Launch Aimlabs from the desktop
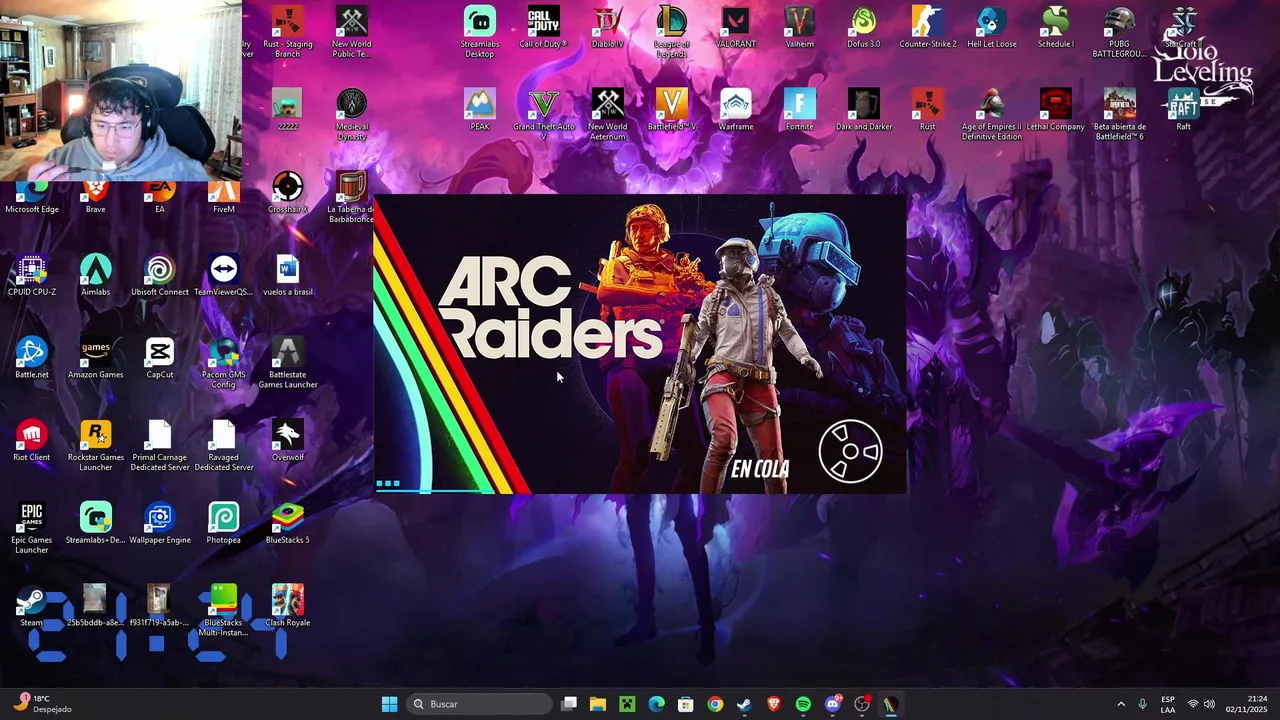1280x720 pixels. (96, 275)
